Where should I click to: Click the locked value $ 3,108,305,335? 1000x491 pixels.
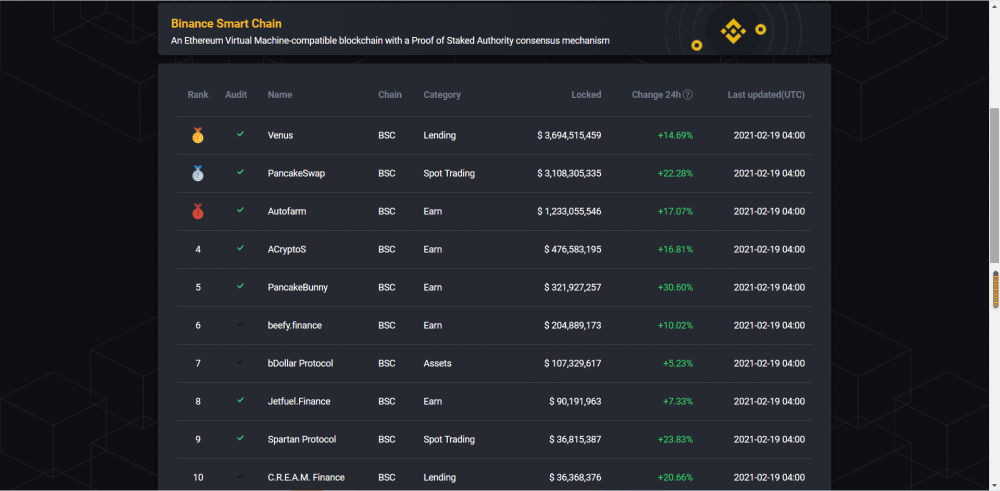[x=569, y=173]
